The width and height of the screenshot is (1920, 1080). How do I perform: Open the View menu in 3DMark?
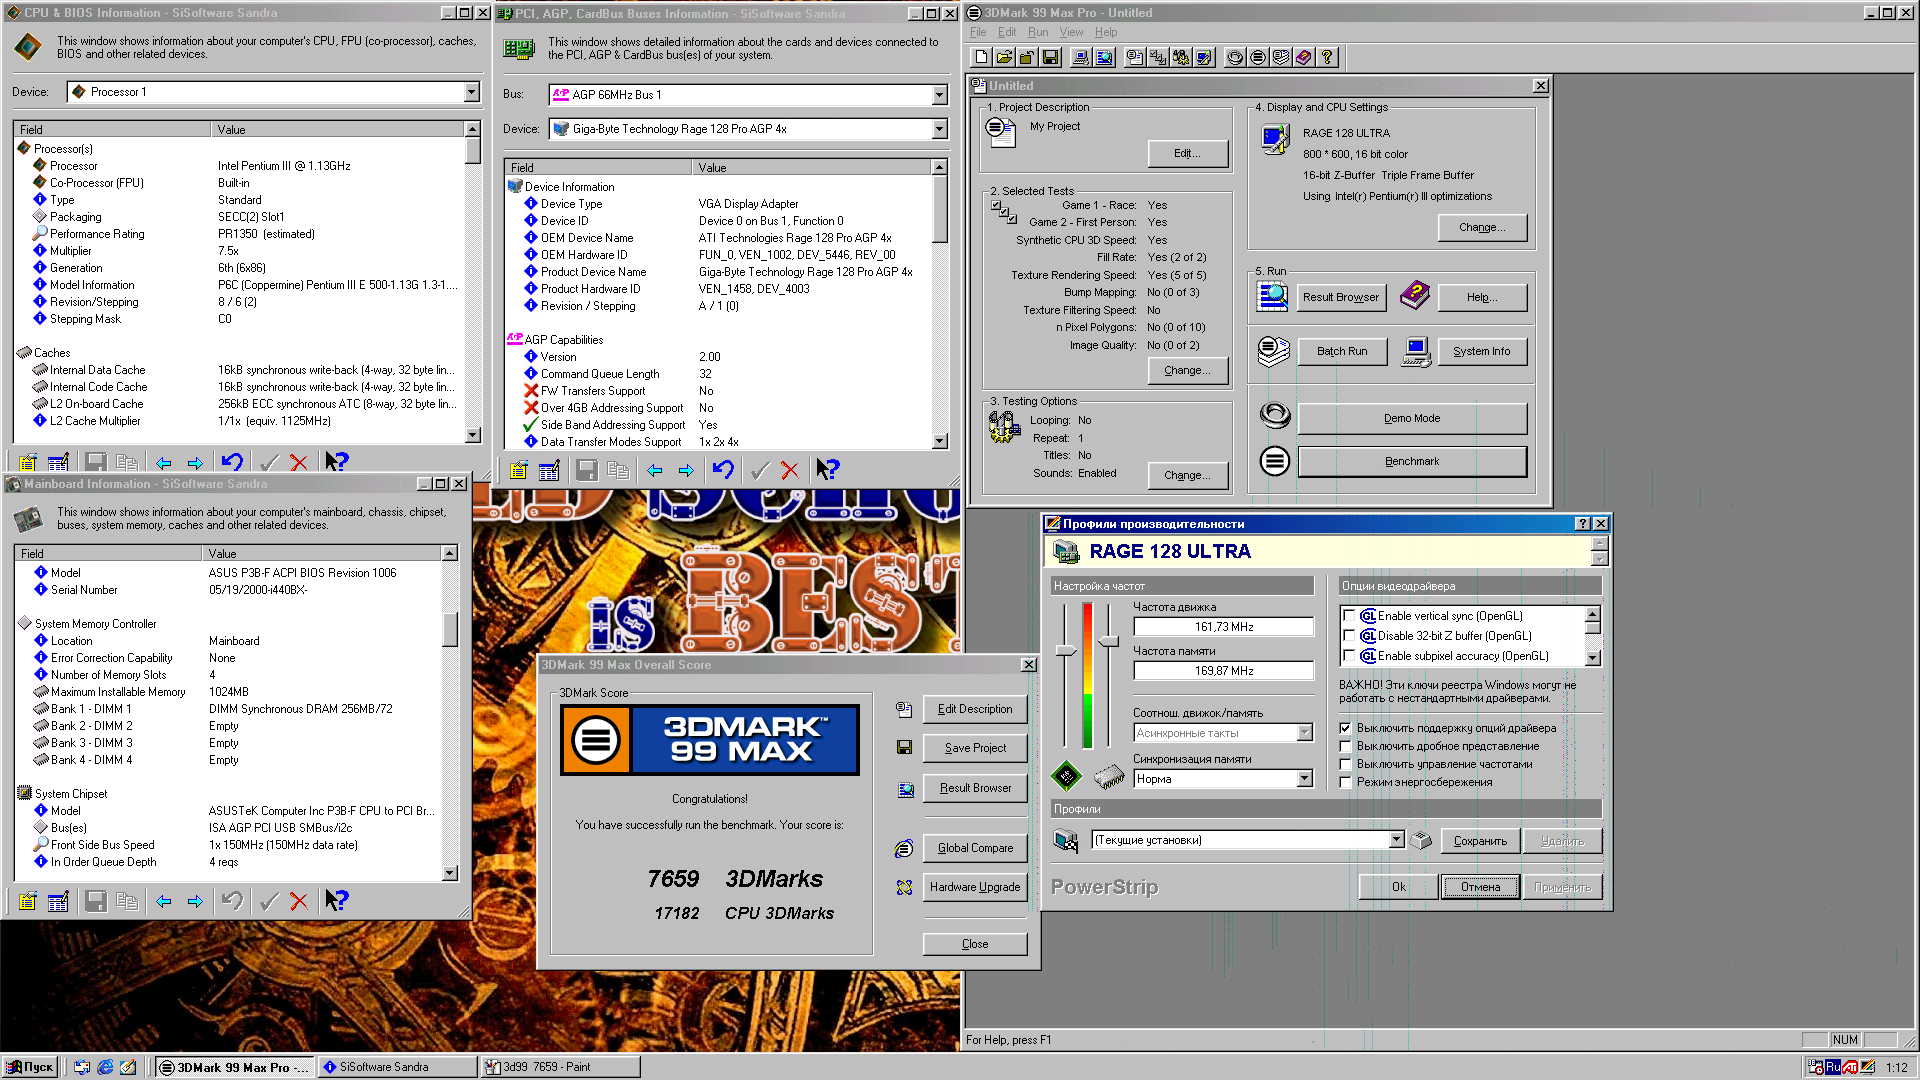click(x=1071, y=32)
